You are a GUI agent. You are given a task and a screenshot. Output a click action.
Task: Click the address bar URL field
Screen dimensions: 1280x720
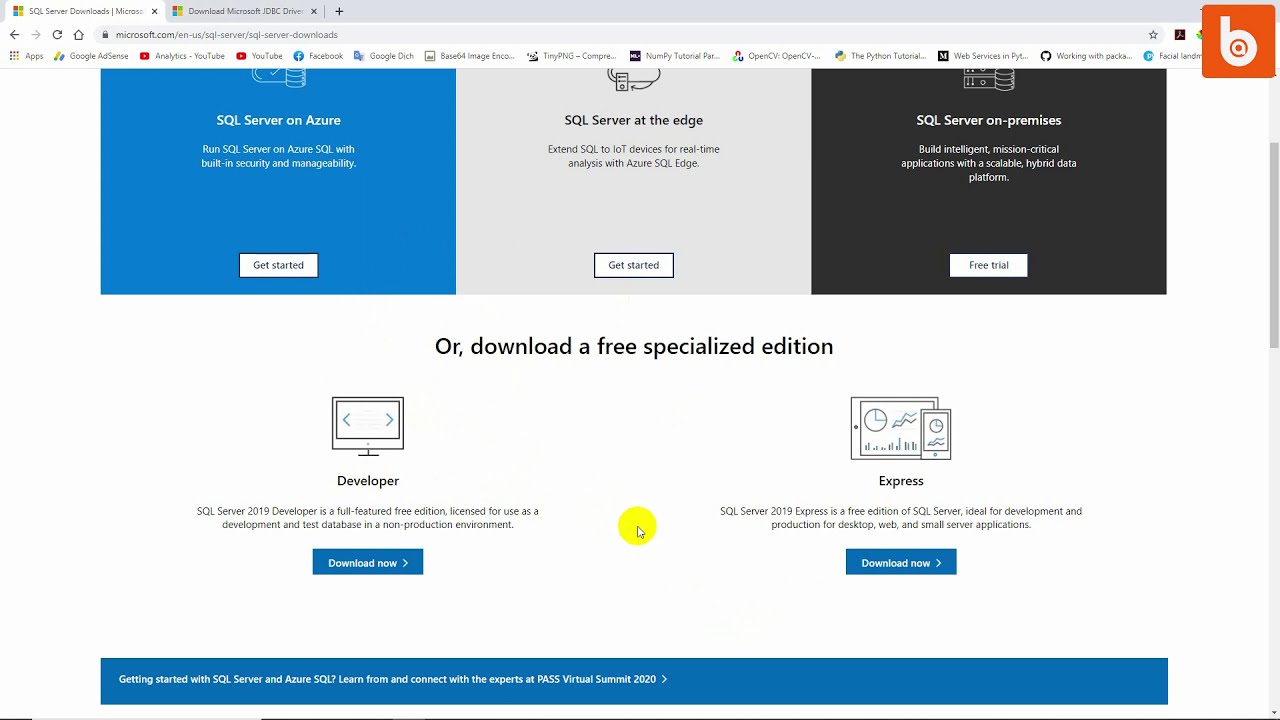tap(620, 34)
